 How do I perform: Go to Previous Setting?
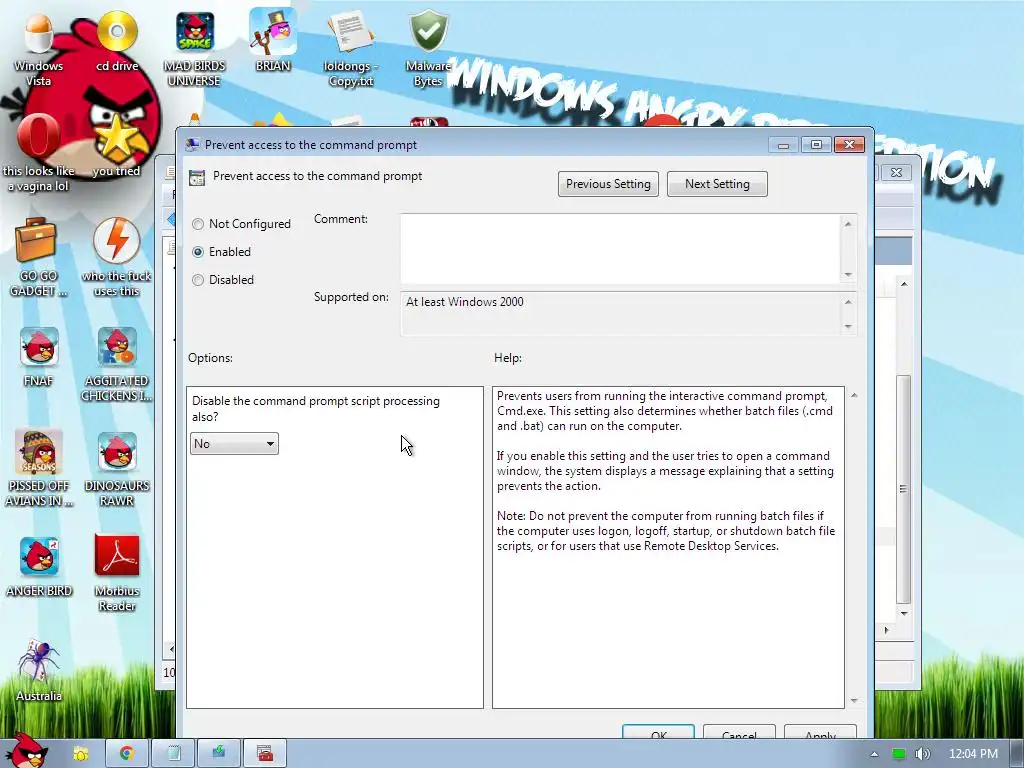608,184
